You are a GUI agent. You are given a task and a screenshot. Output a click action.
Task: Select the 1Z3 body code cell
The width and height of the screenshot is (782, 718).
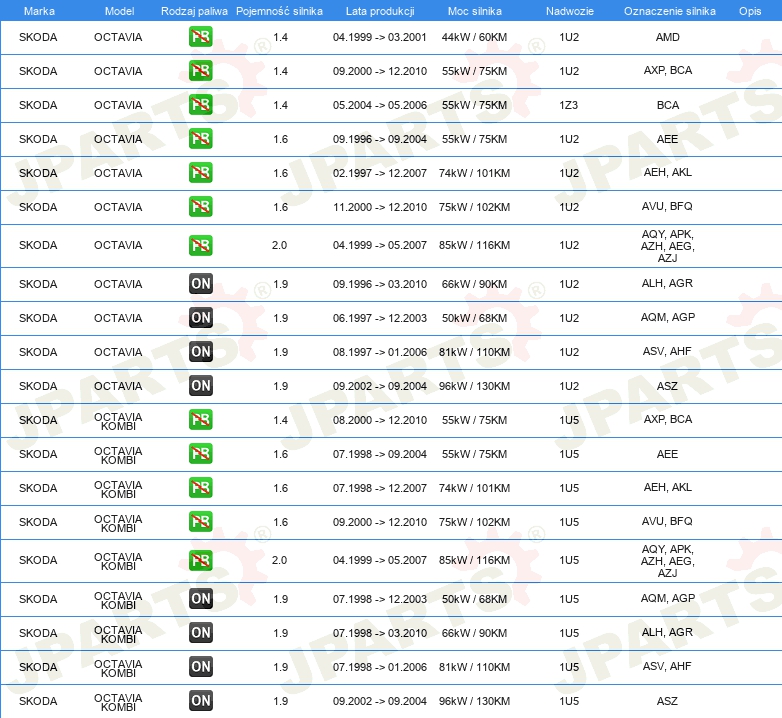click(x=569, y=105)
